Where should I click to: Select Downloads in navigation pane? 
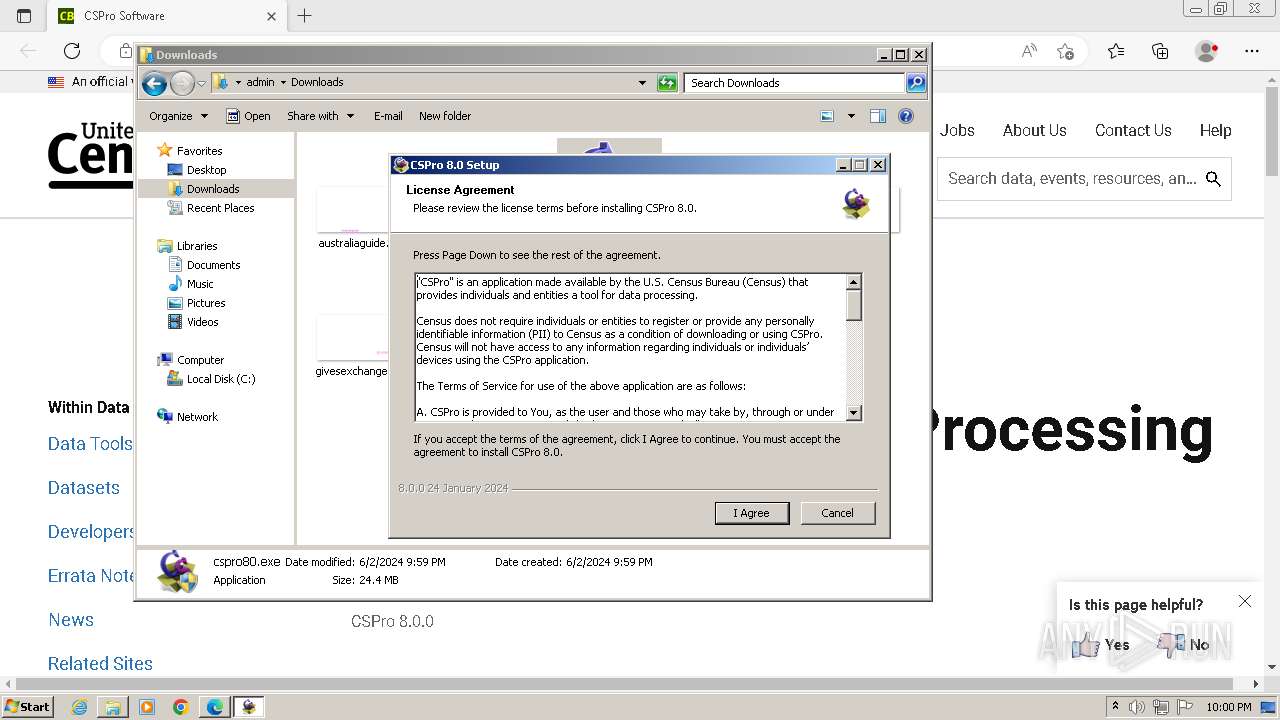[213, 189]
